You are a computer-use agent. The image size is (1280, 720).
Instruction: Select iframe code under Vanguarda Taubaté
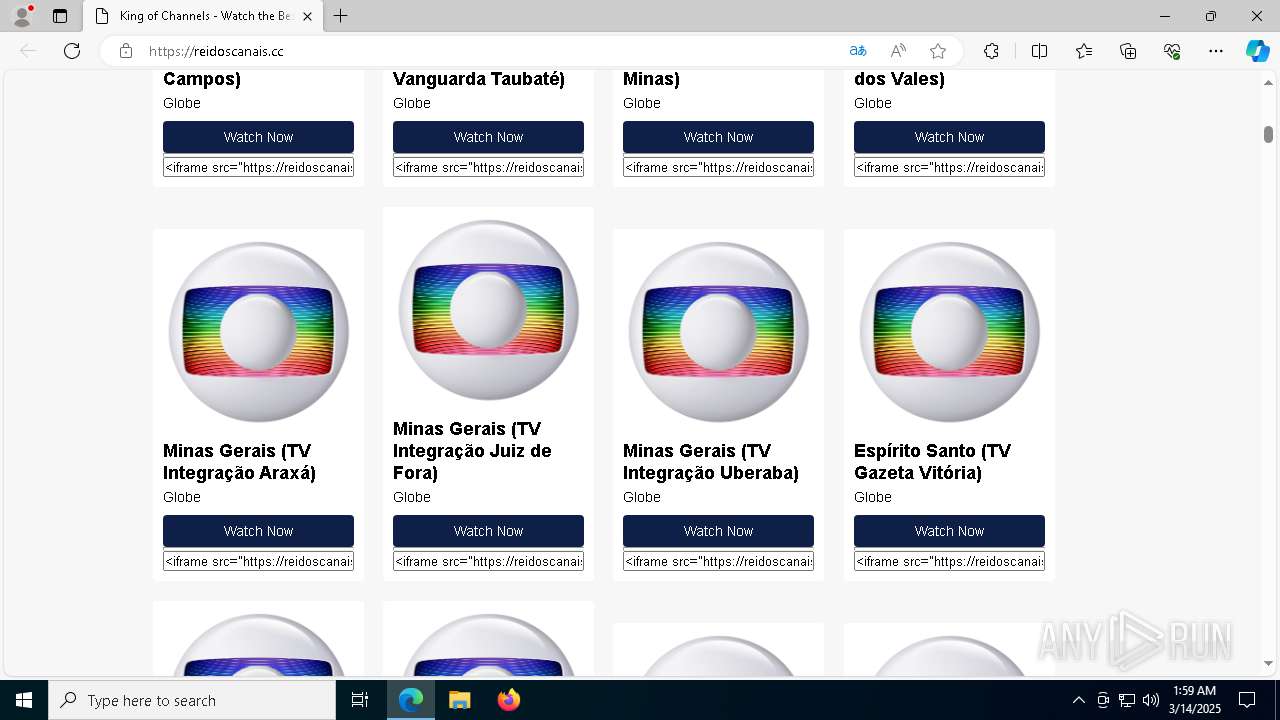488,167
